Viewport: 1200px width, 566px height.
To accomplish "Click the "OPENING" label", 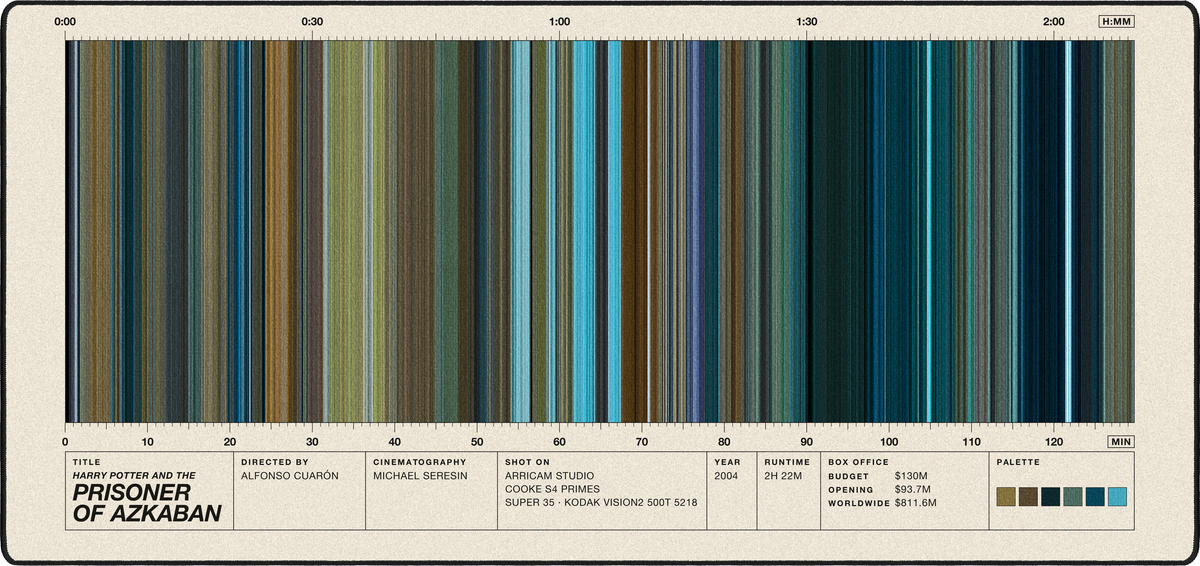I will coord(851,490).
